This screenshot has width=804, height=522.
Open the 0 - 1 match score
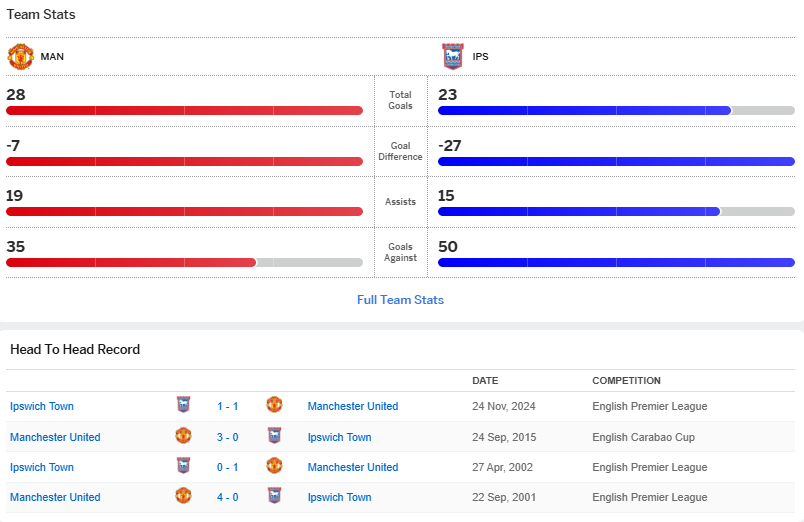(x=228, y=467)
